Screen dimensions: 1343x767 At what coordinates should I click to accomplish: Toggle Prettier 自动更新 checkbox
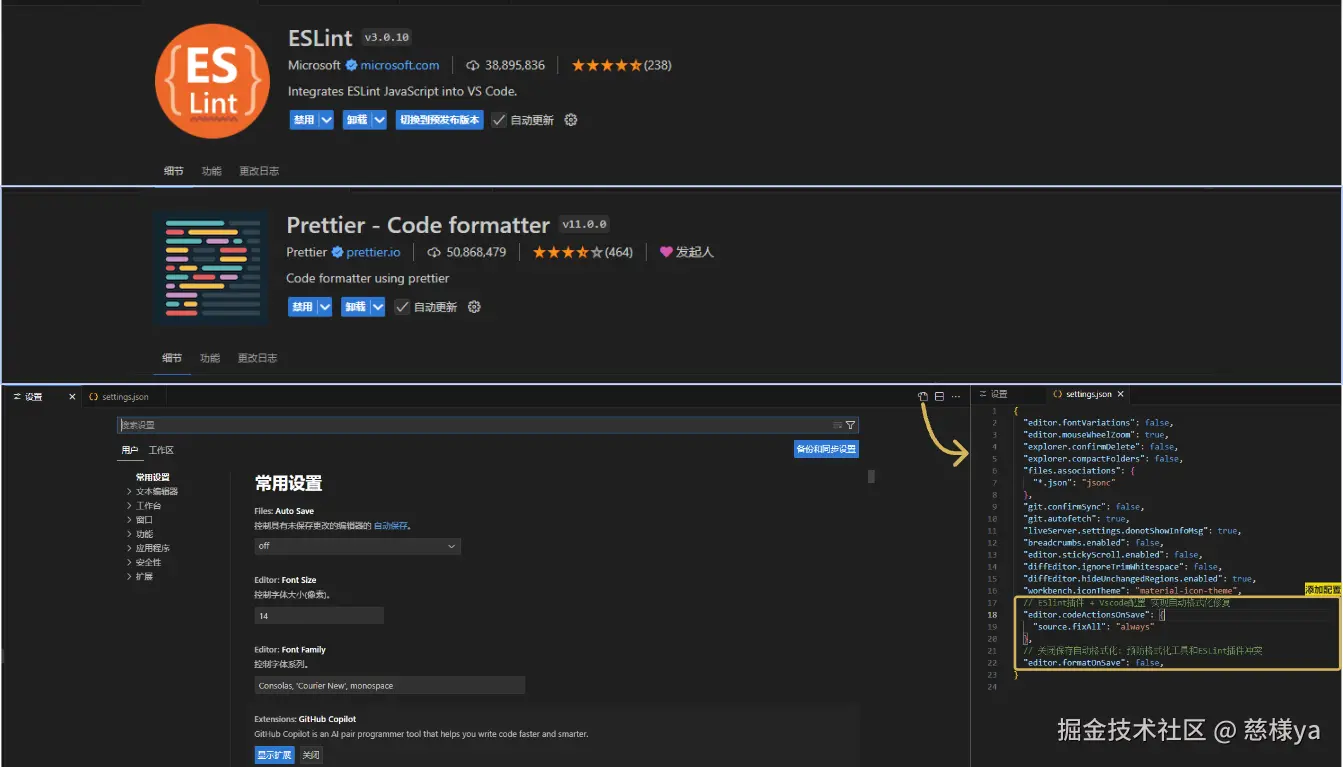click(x=402, y=307)
